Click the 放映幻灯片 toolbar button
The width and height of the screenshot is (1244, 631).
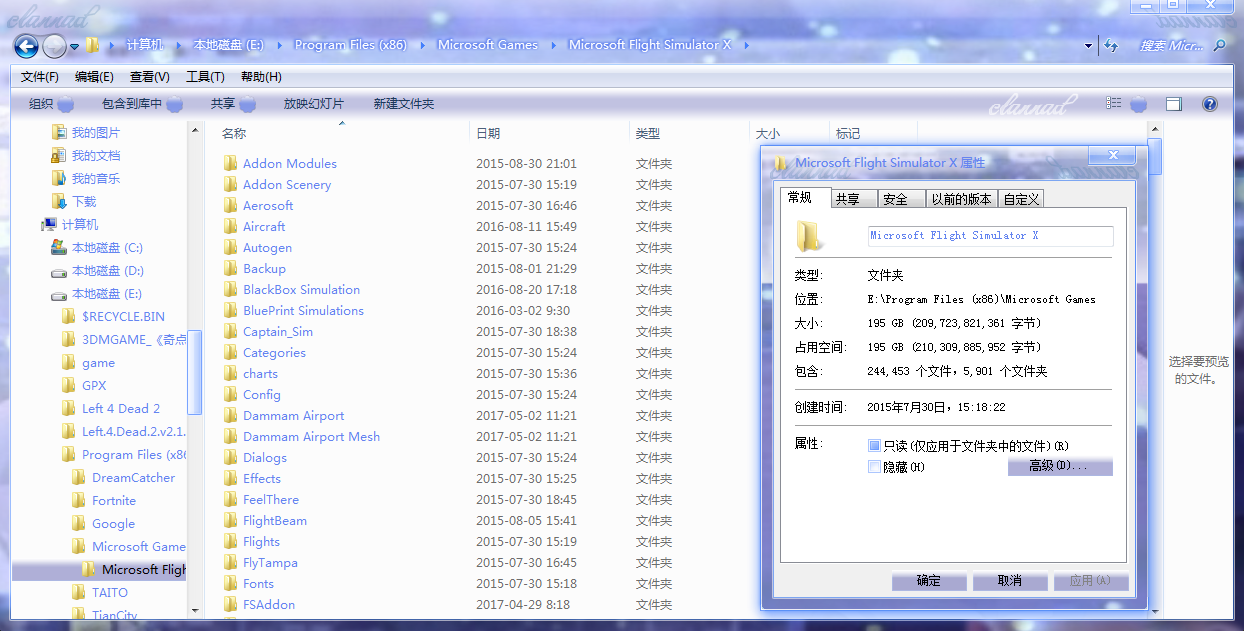click(313, 104)
